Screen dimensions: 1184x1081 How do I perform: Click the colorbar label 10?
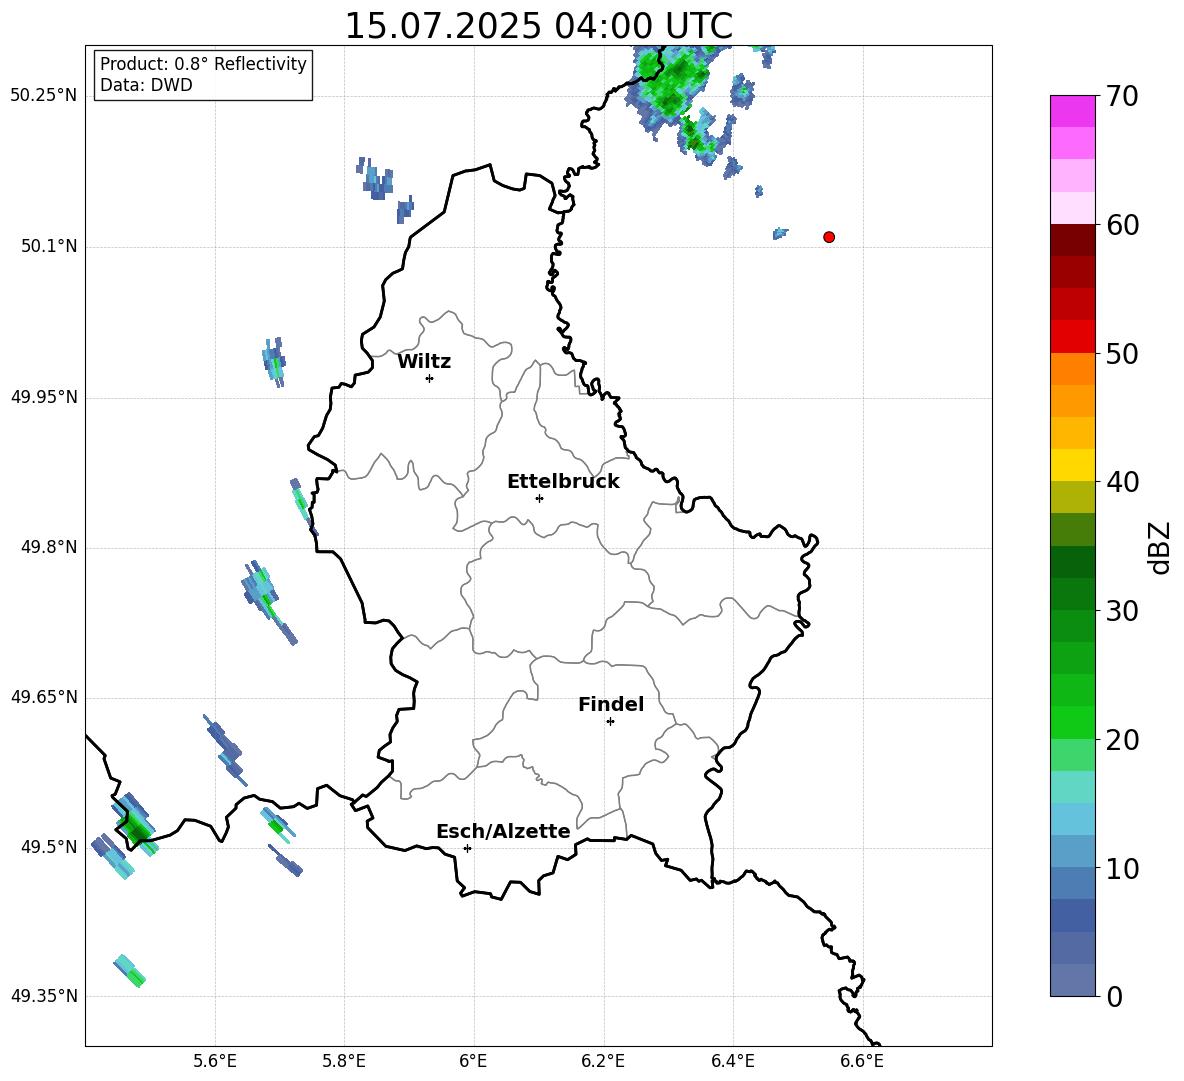point(1122,869)
